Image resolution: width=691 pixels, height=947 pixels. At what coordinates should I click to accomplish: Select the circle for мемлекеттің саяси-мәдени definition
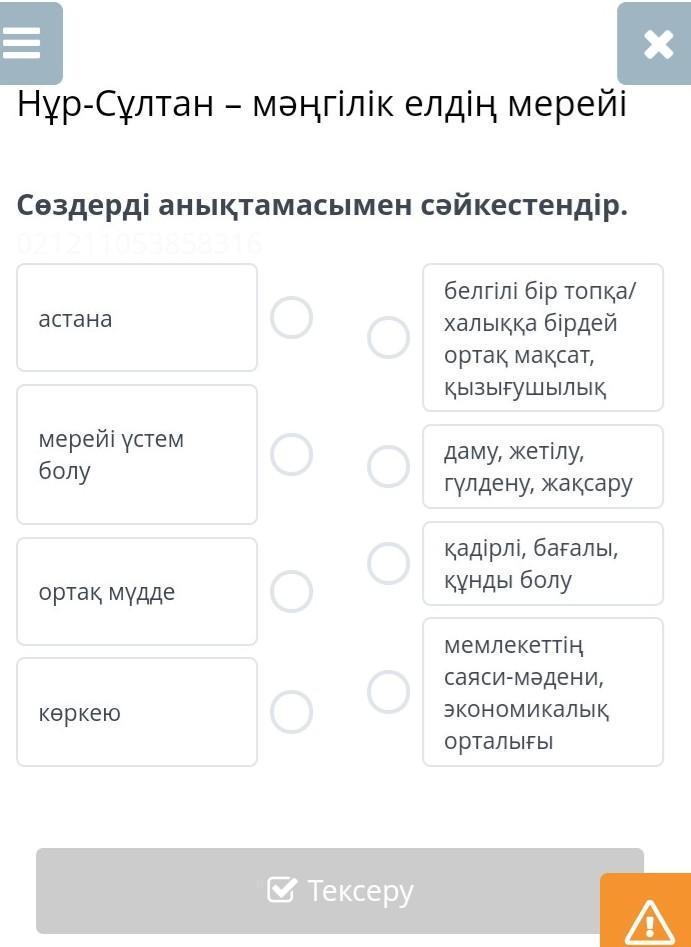[x=388, y=691]
